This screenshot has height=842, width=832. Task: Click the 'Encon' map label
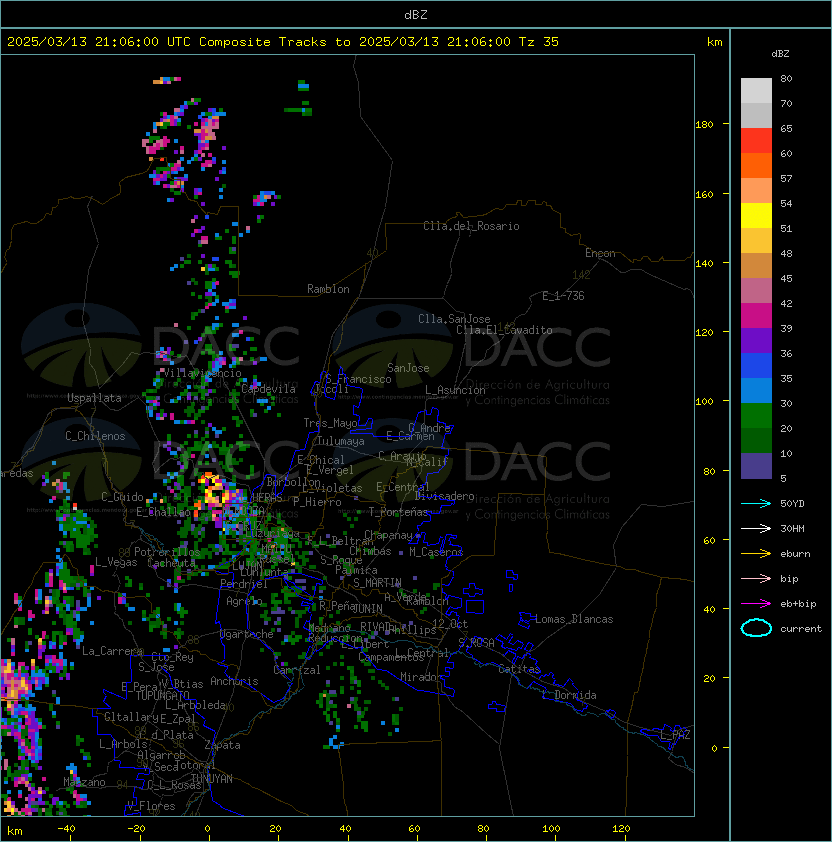point(600,253)
